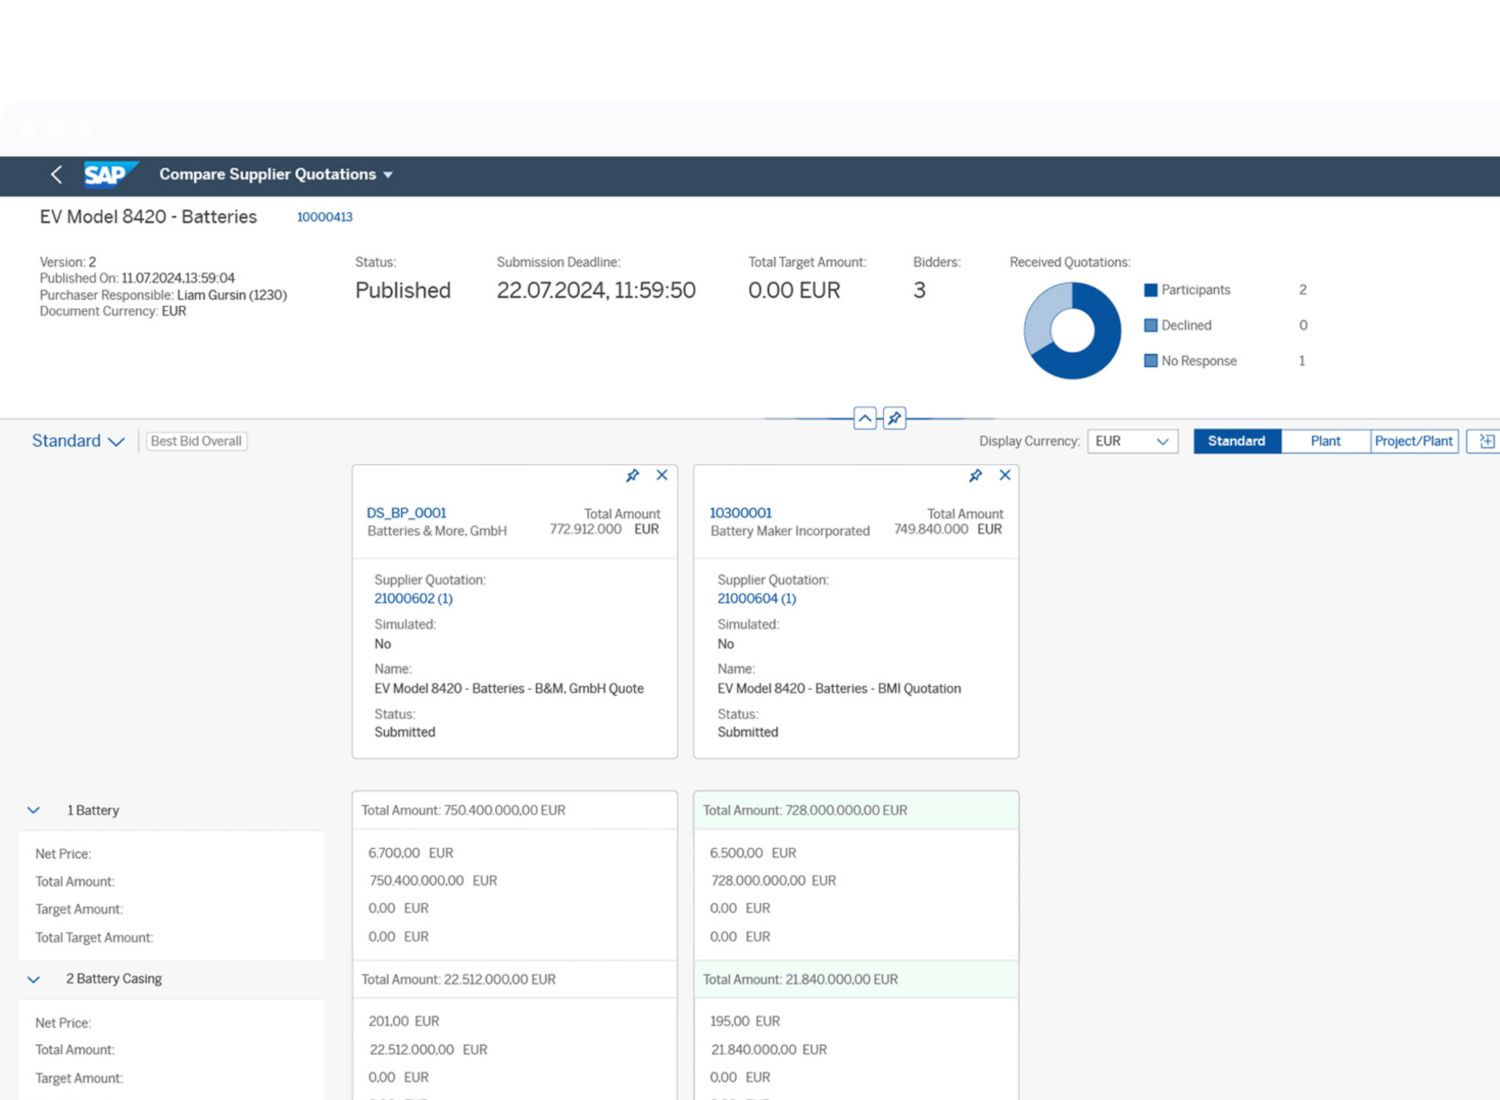Image resolution: width=1500 pixels, height=1100 pixels.
Task: Close the Battery Maker Incorporated card
Action: (x=1005, y=476)
